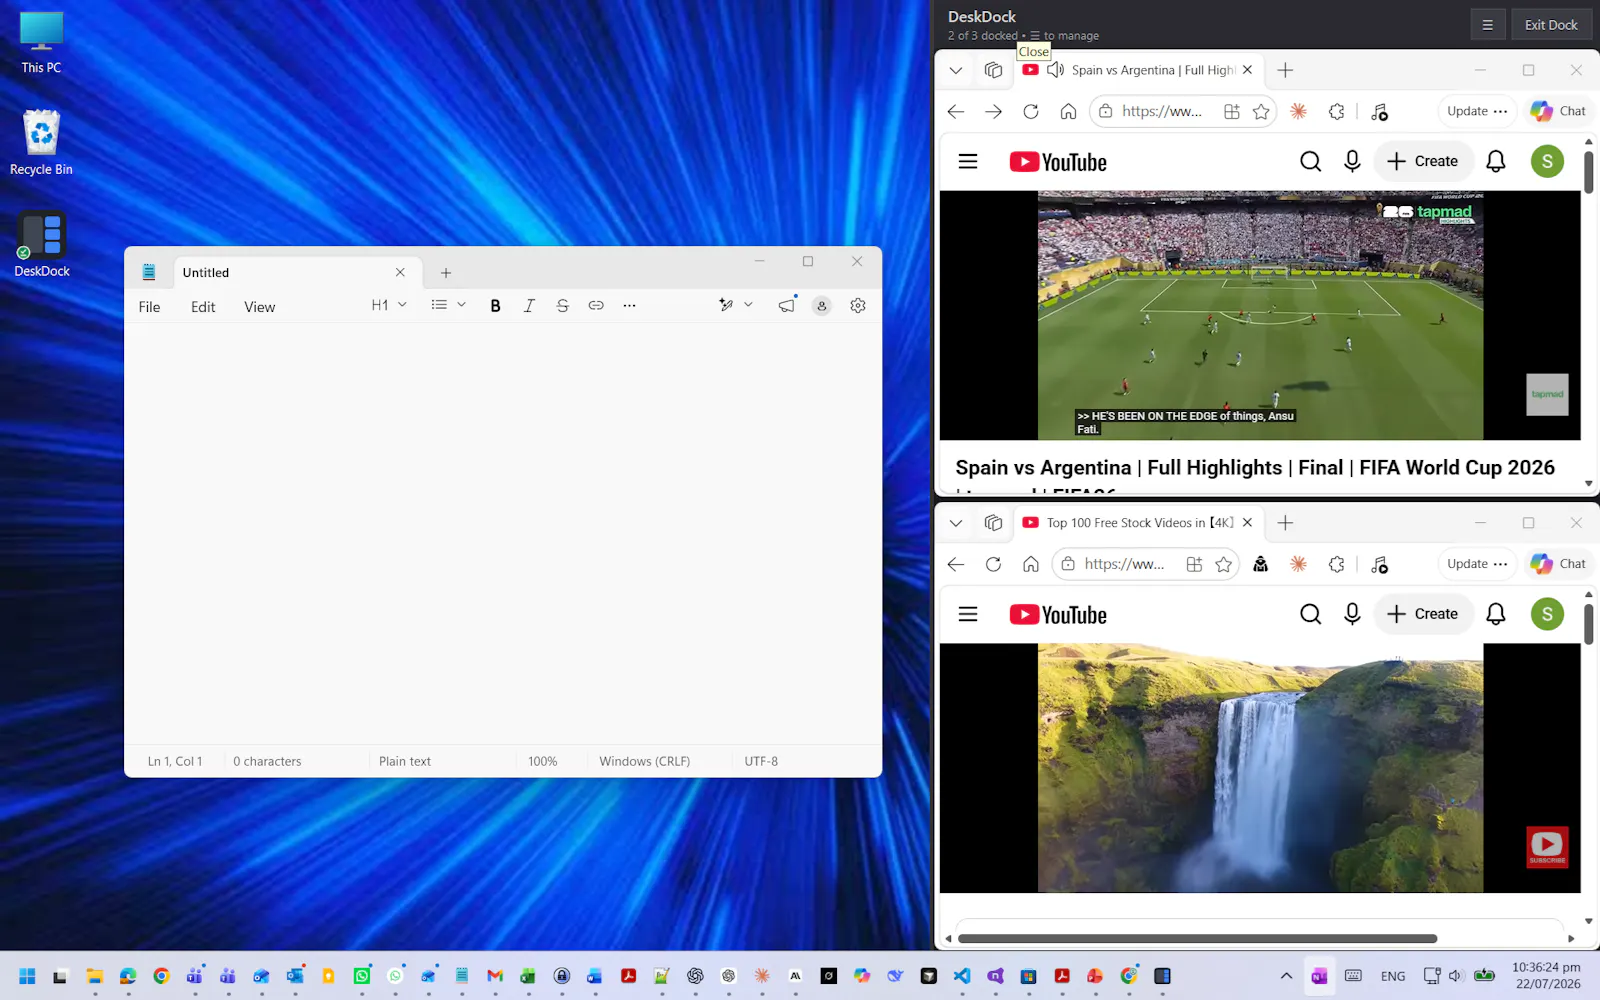Screen dimensions: 1600x1000
Task: Click the account profile icon in Notepad
Action: pyautogui.click(x=822, y=306)
